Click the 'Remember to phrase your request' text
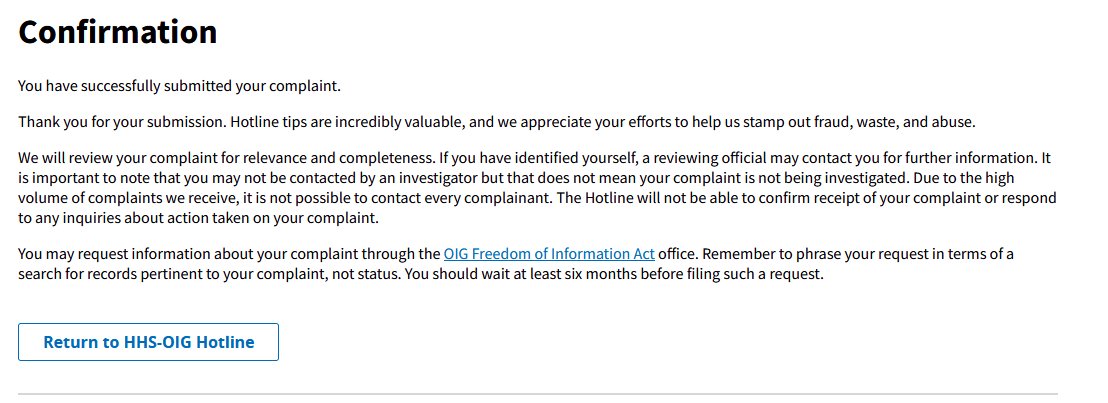The height and width of the screenshot is (403, 1108). click(x=803, y=254)
